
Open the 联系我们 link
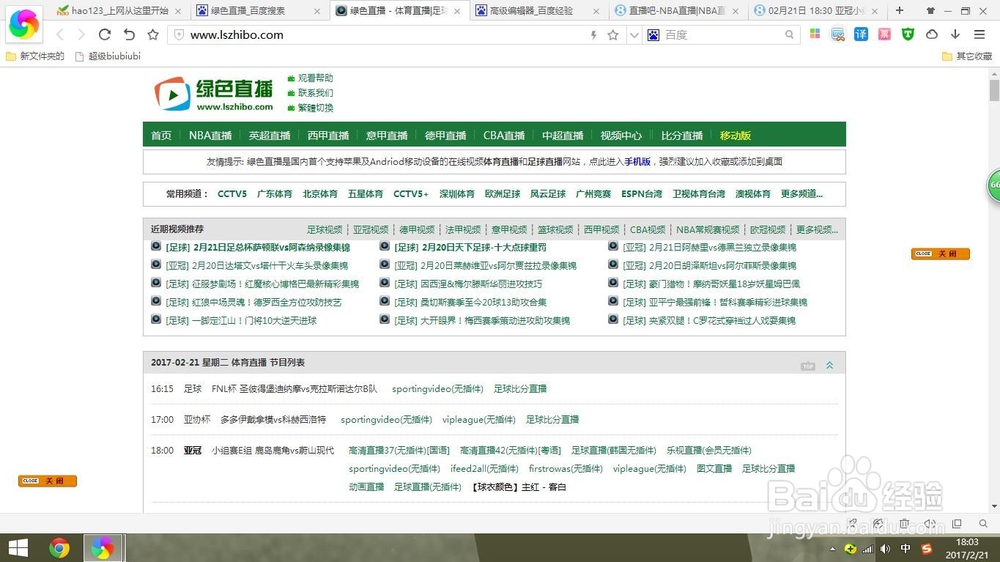pos(315,92)
